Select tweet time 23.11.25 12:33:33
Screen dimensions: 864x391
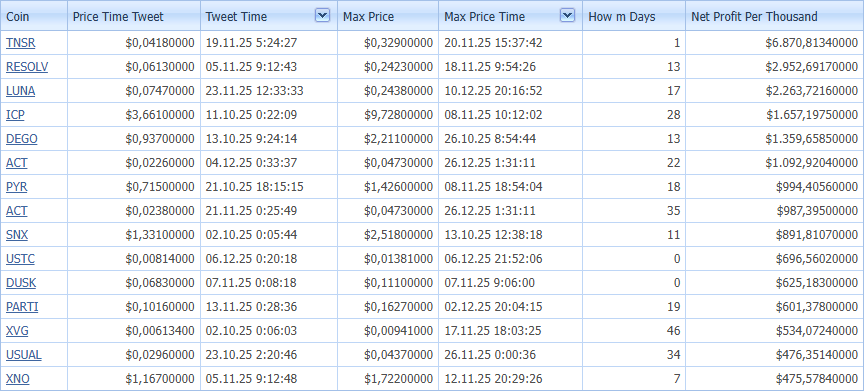point(254,91)
